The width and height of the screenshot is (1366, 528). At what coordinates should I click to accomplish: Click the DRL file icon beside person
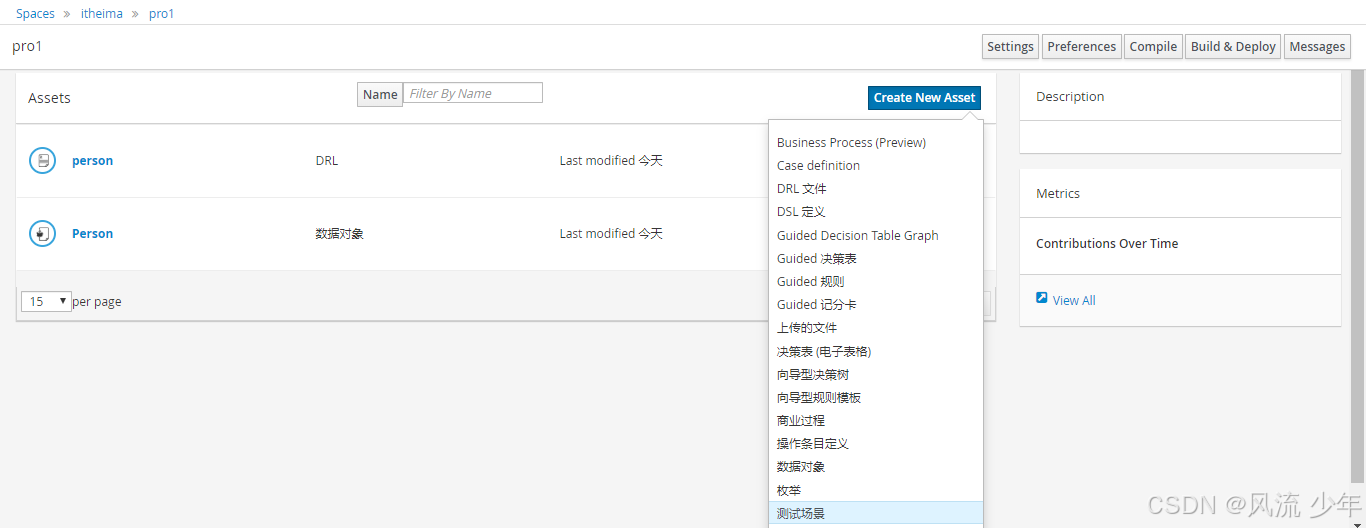click(42, 160)
